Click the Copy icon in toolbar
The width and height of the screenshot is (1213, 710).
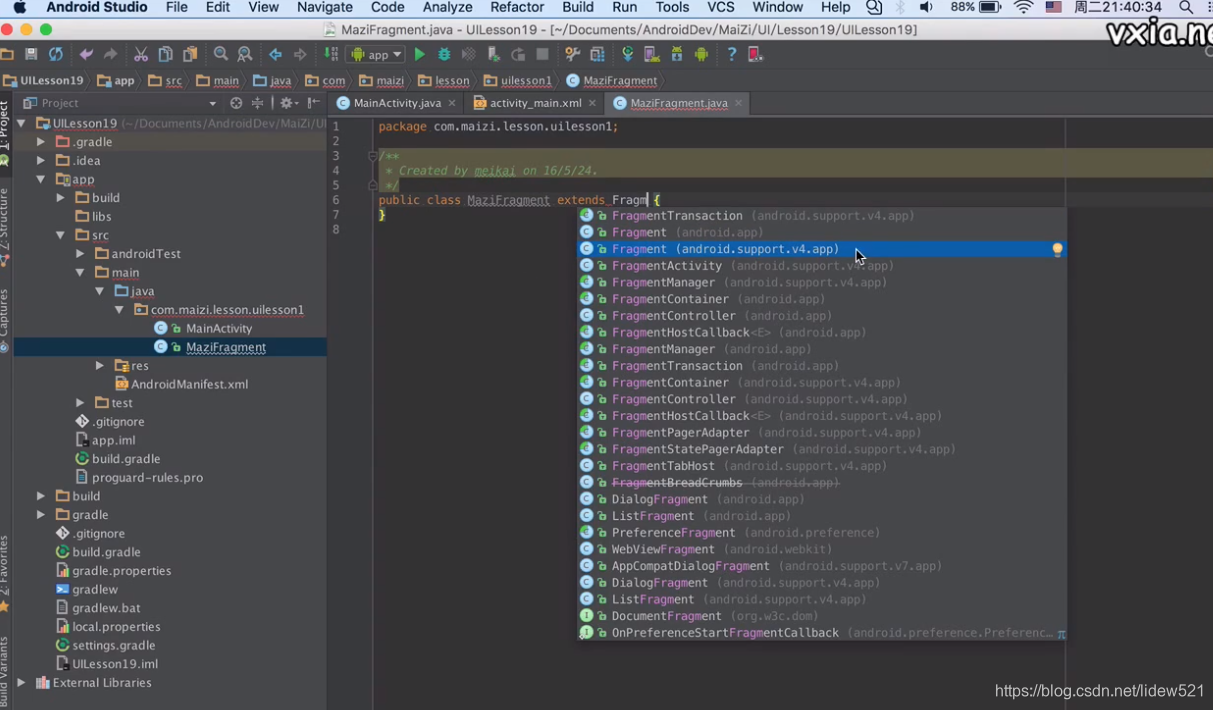click(x=165, y=54)
